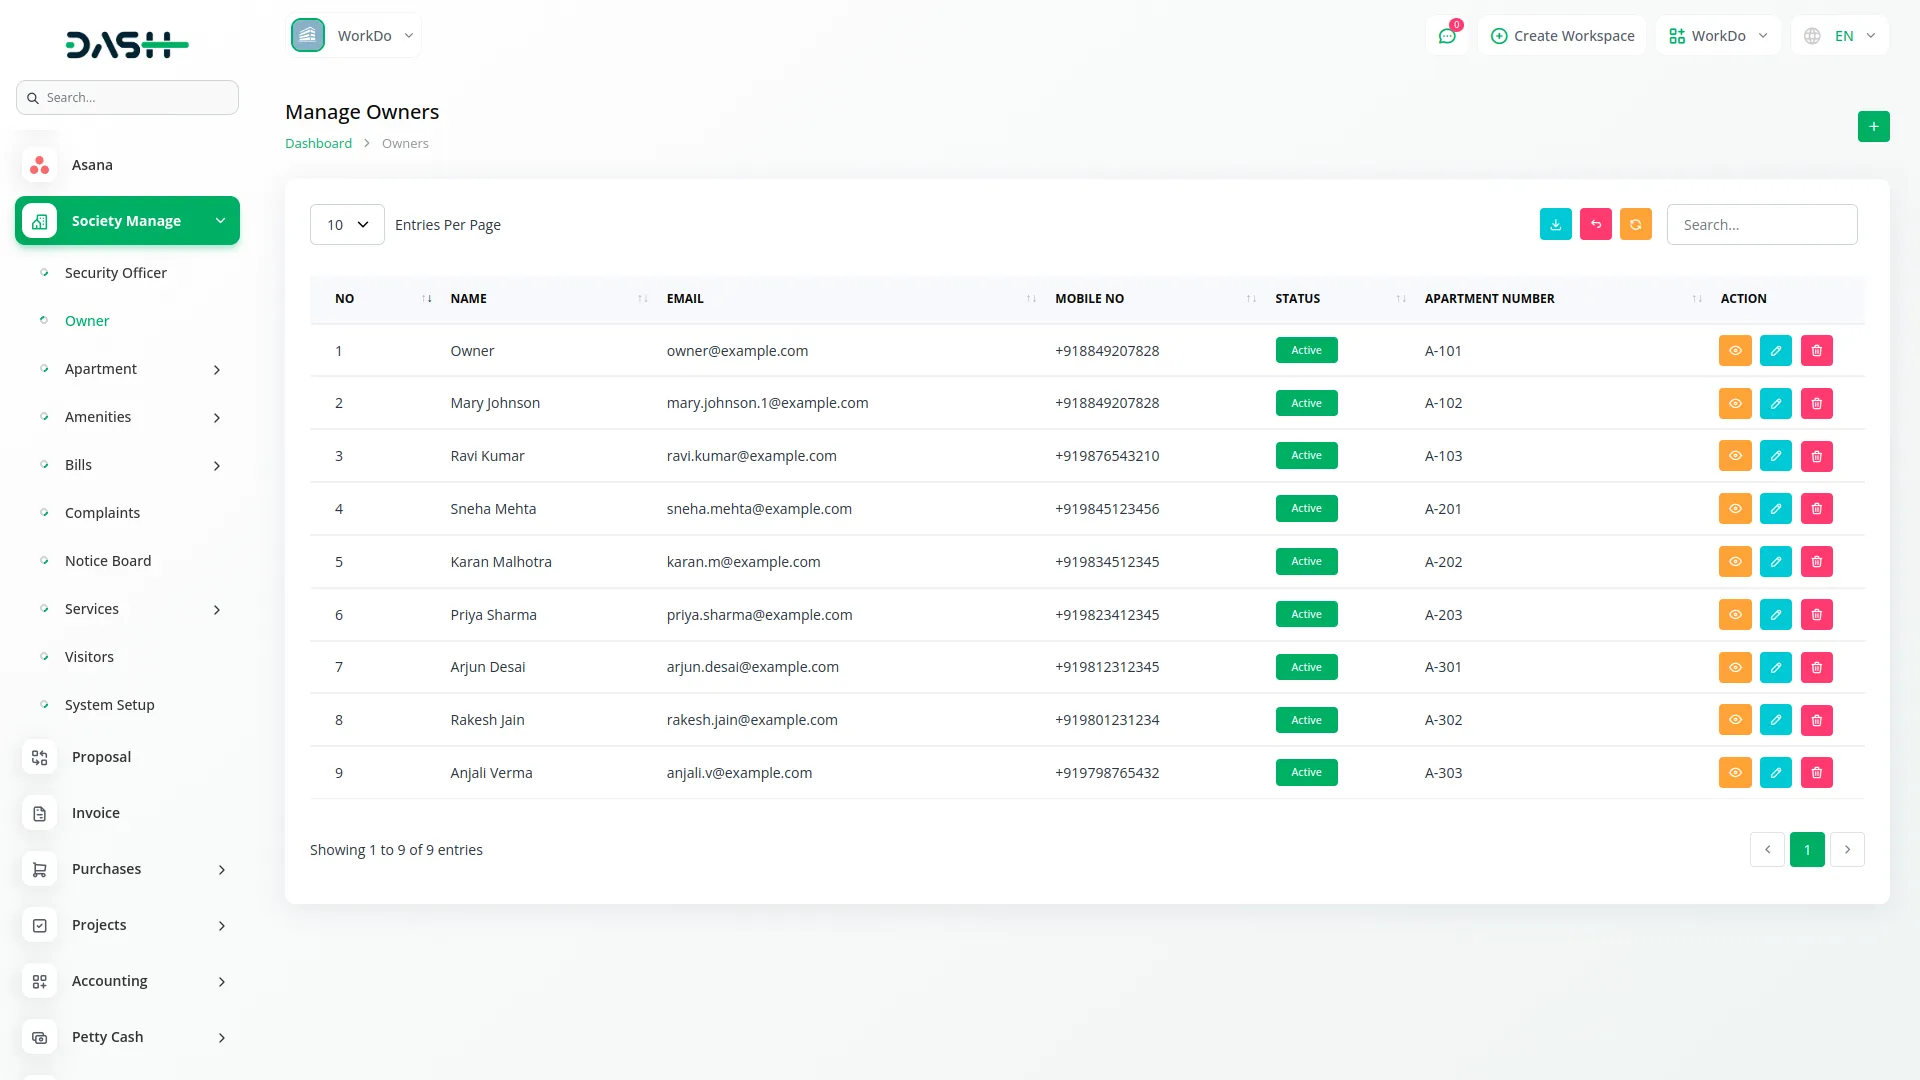Open the Proposal module in sidebar
This screenshot has height=1080, width=1920.
[101, 757]
